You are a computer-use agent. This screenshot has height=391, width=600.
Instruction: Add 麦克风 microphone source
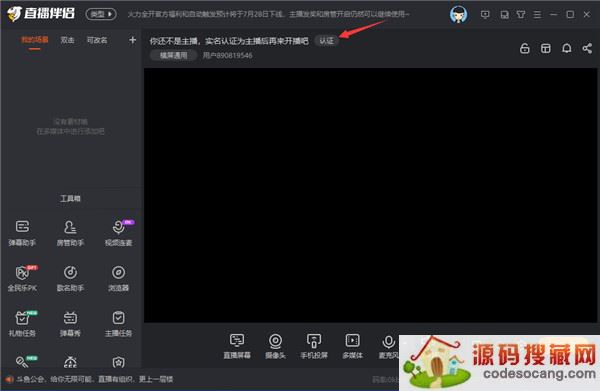(388, 346)
